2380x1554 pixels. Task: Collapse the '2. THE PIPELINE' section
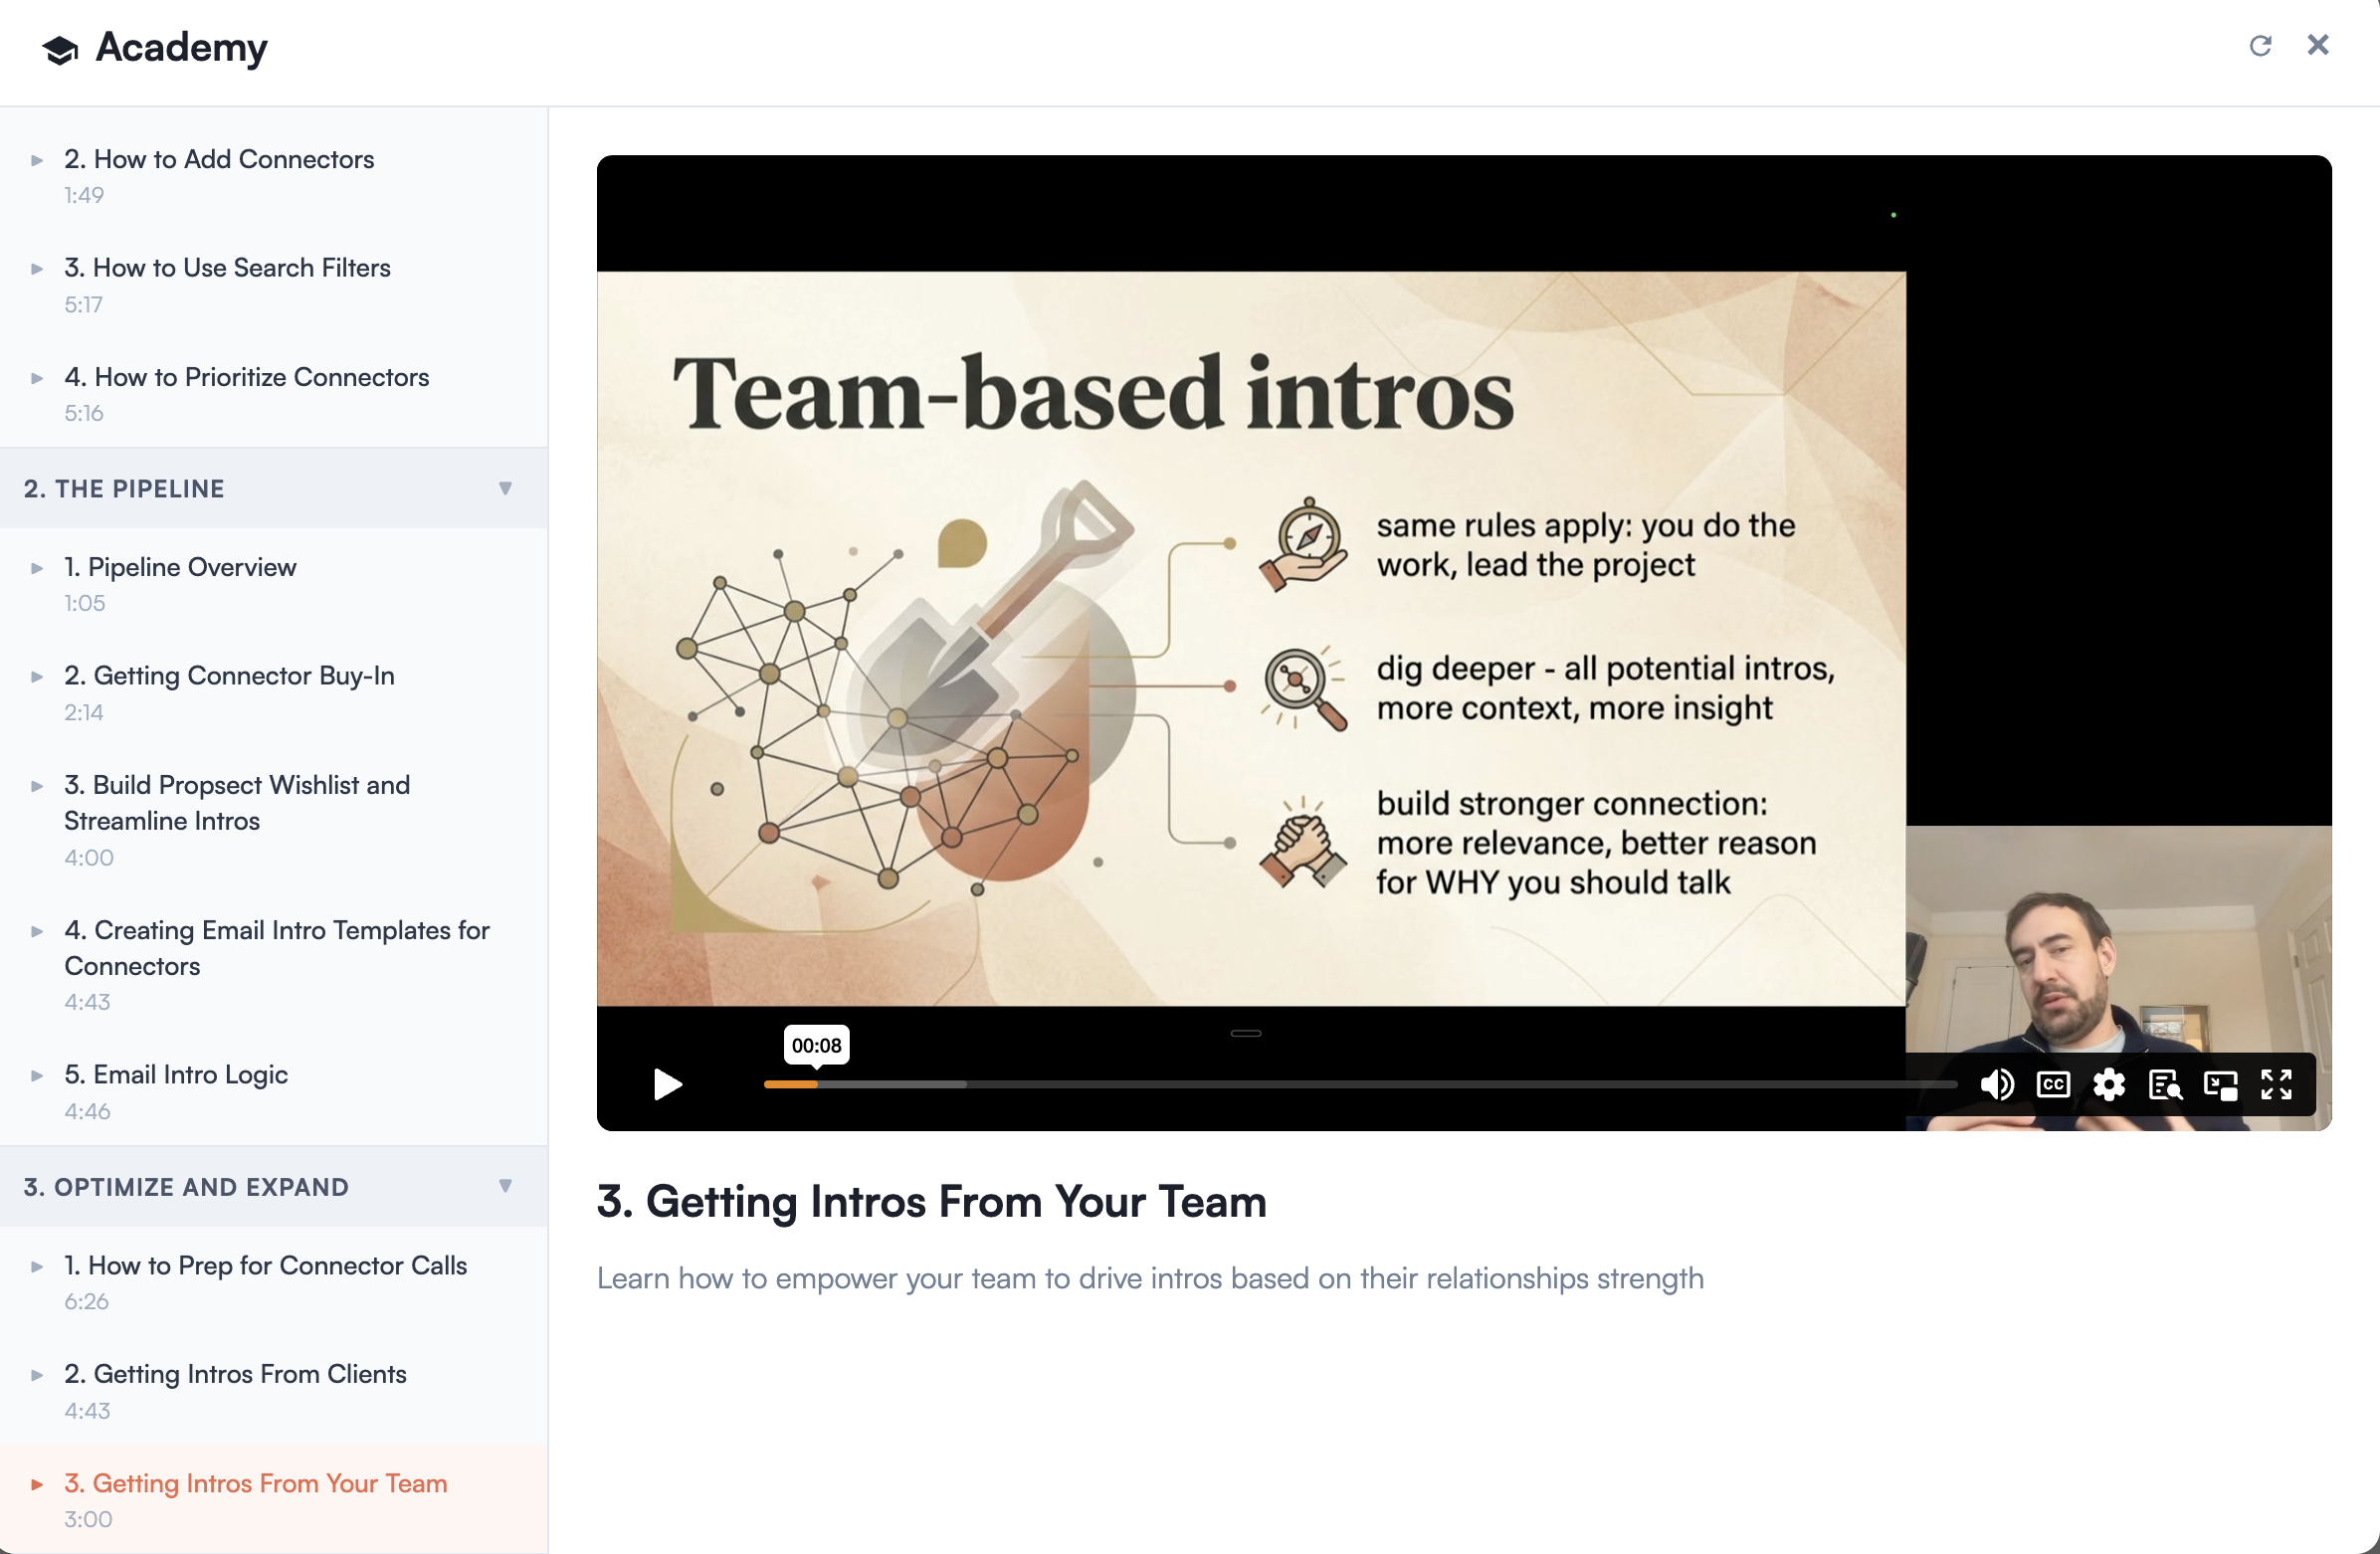coord(505,488)
